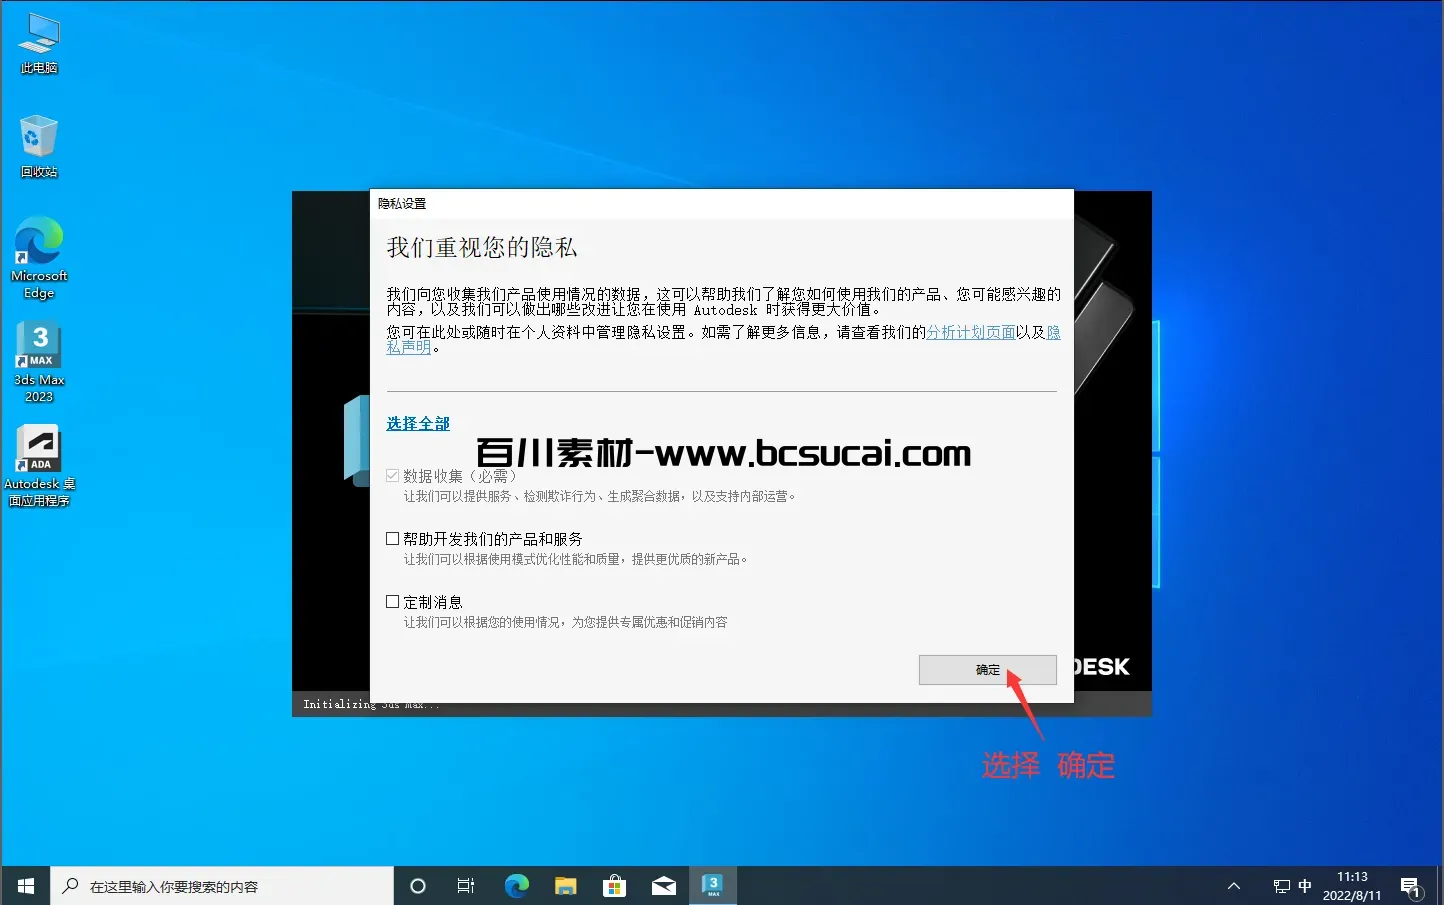1444x905 pixels.
Task: Open Task View from the taskbar
Action: (466, 886)
